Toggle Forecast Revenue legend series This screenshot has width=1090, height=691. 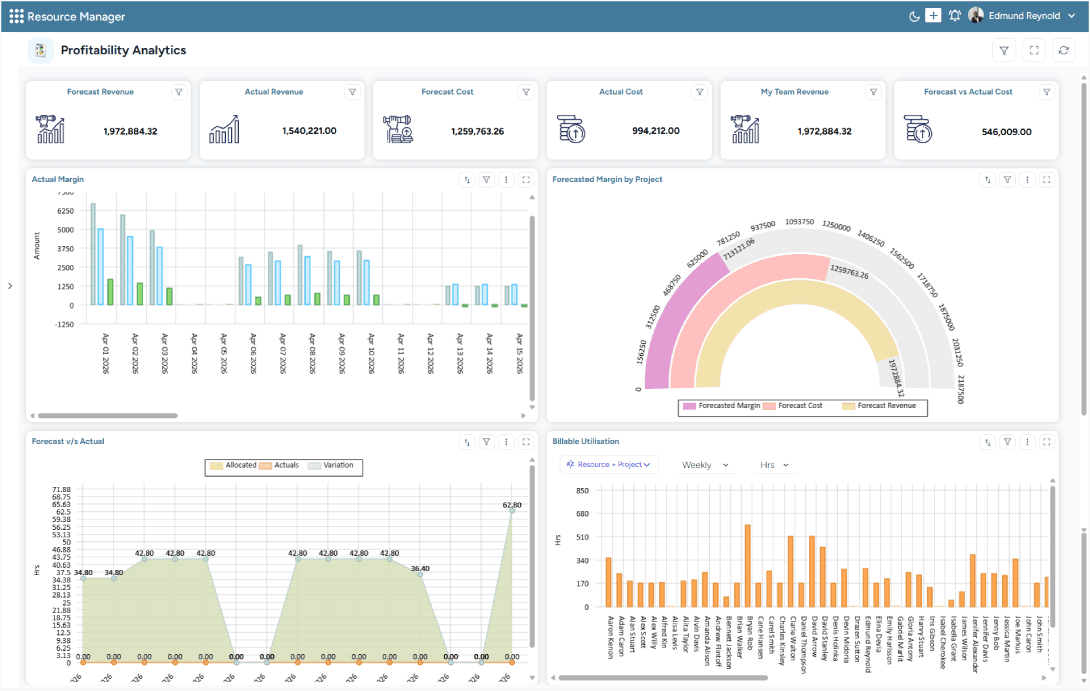click(879, 406)
